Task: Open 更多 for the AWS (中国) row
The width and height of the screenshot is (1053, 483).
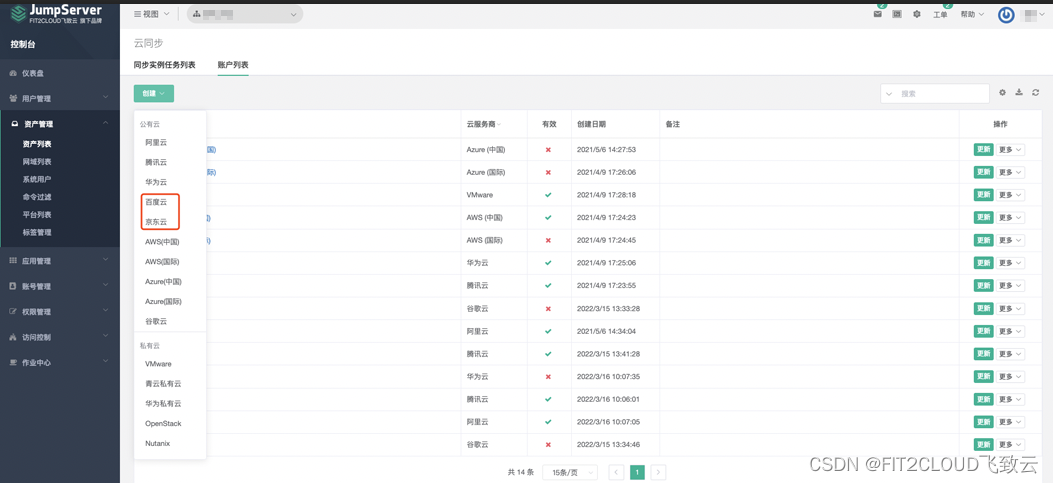Action: click(1010, 218)
